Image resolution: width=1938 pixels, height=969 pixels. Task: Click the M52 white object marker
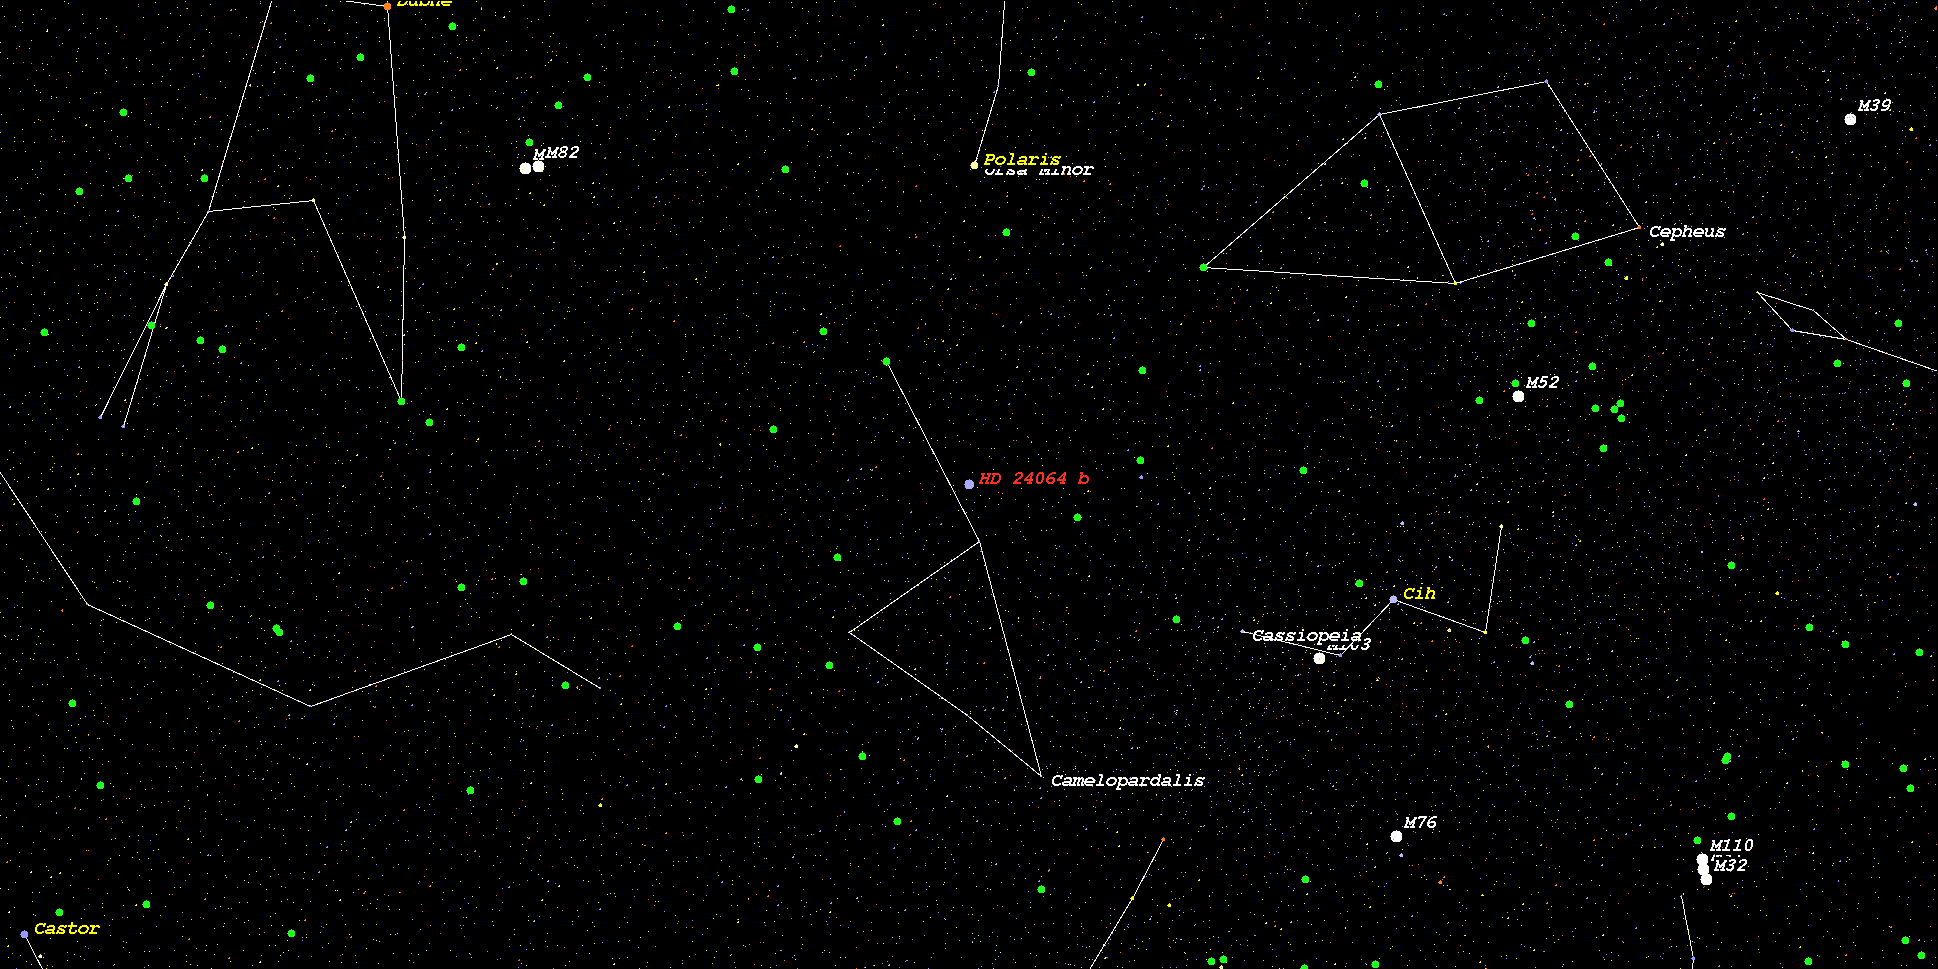(1518, 396)
